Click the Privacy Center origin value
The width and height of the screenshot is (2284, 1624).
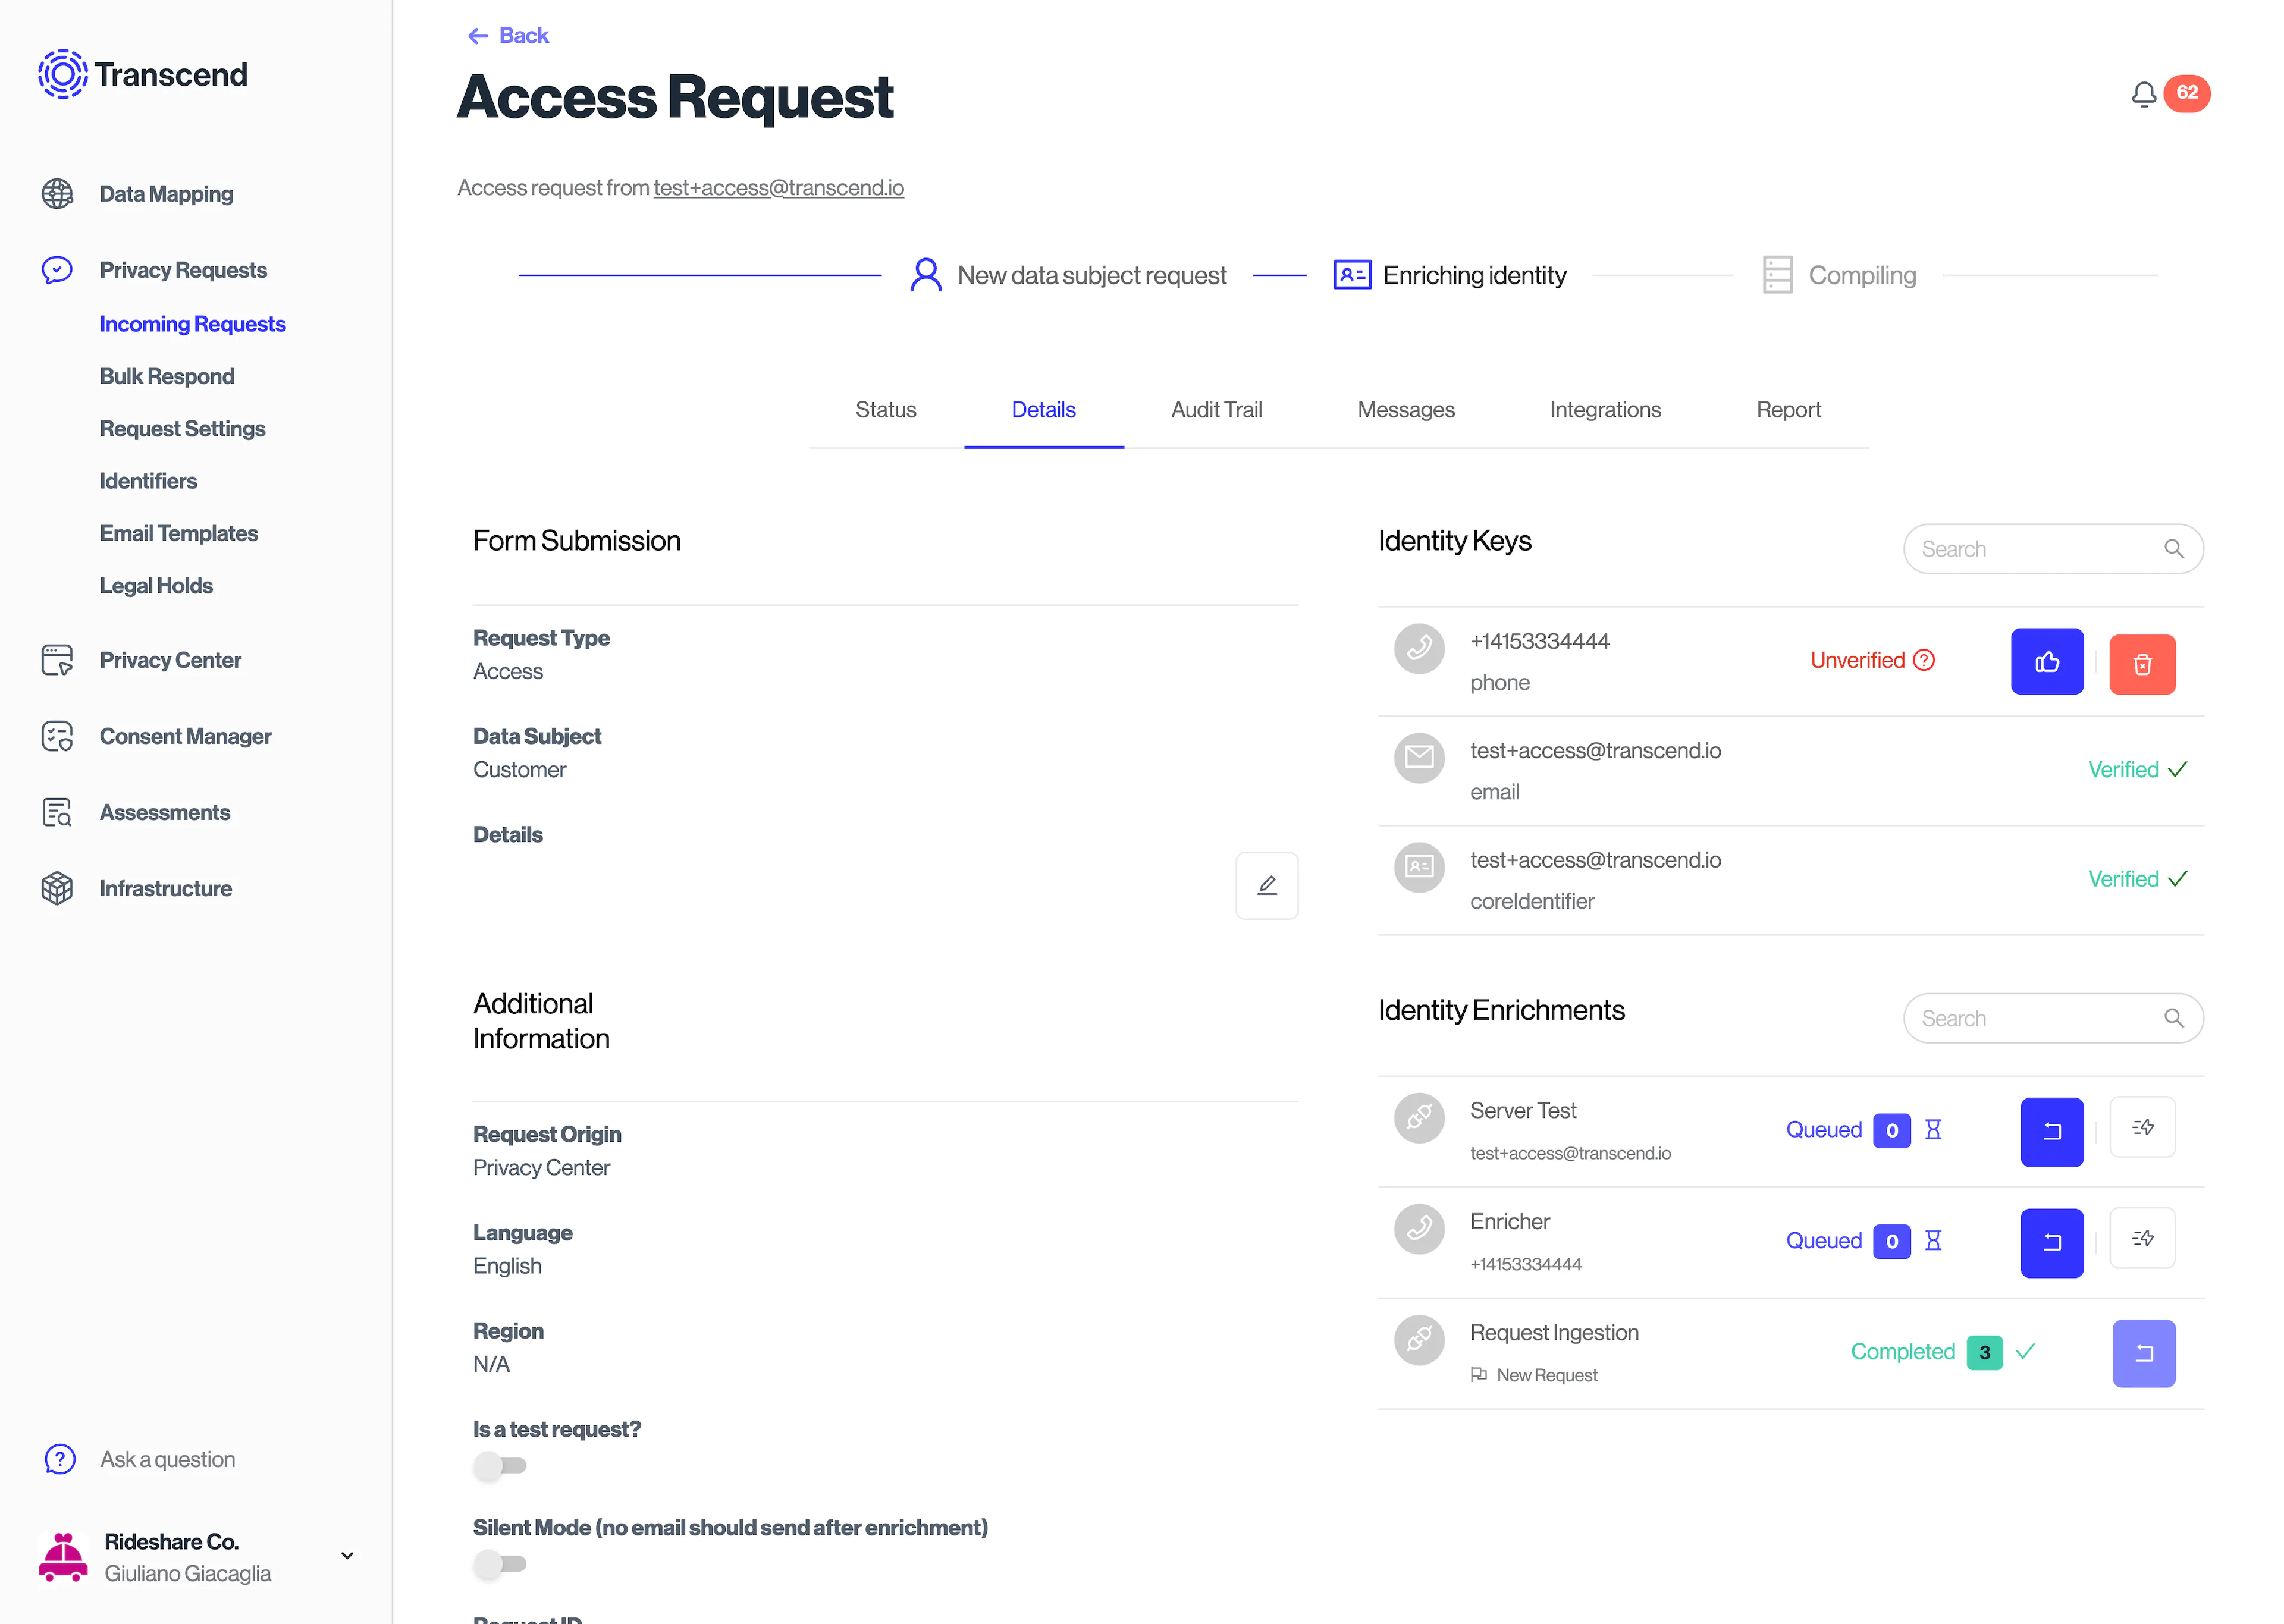click(541, 1168)
